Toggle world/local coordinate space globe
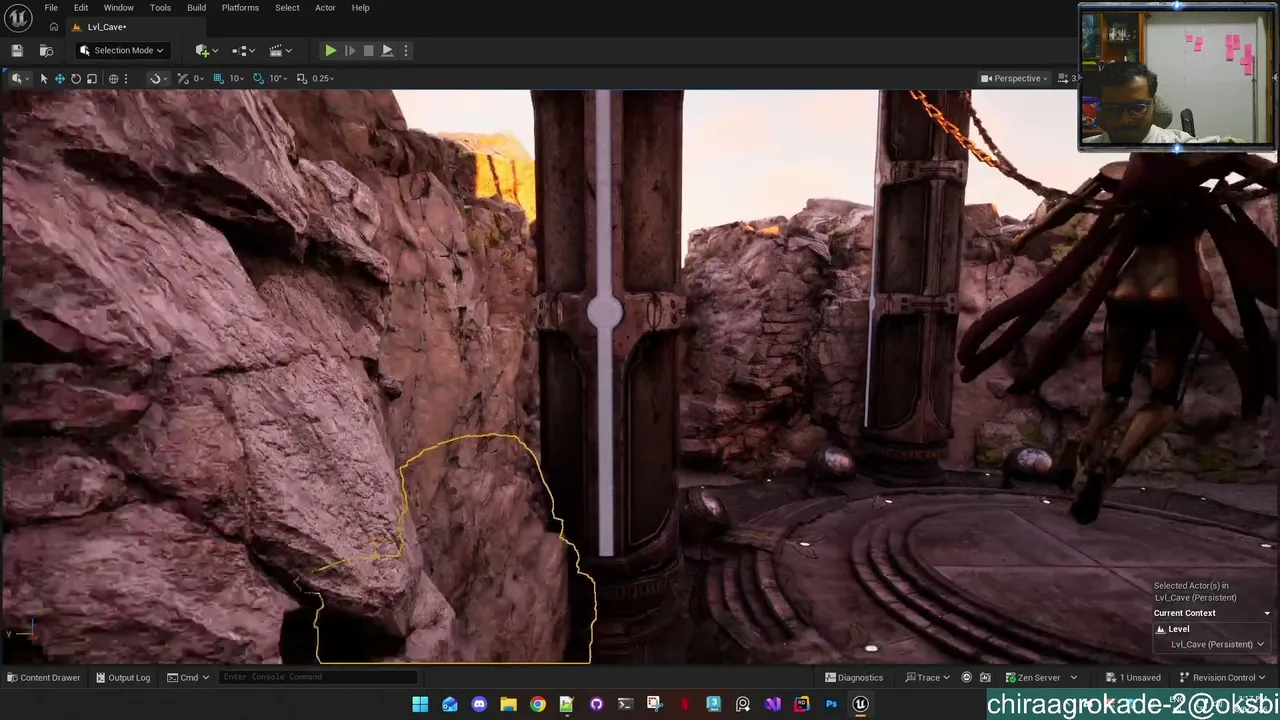 pyautogui.click(x=113, y=78)
